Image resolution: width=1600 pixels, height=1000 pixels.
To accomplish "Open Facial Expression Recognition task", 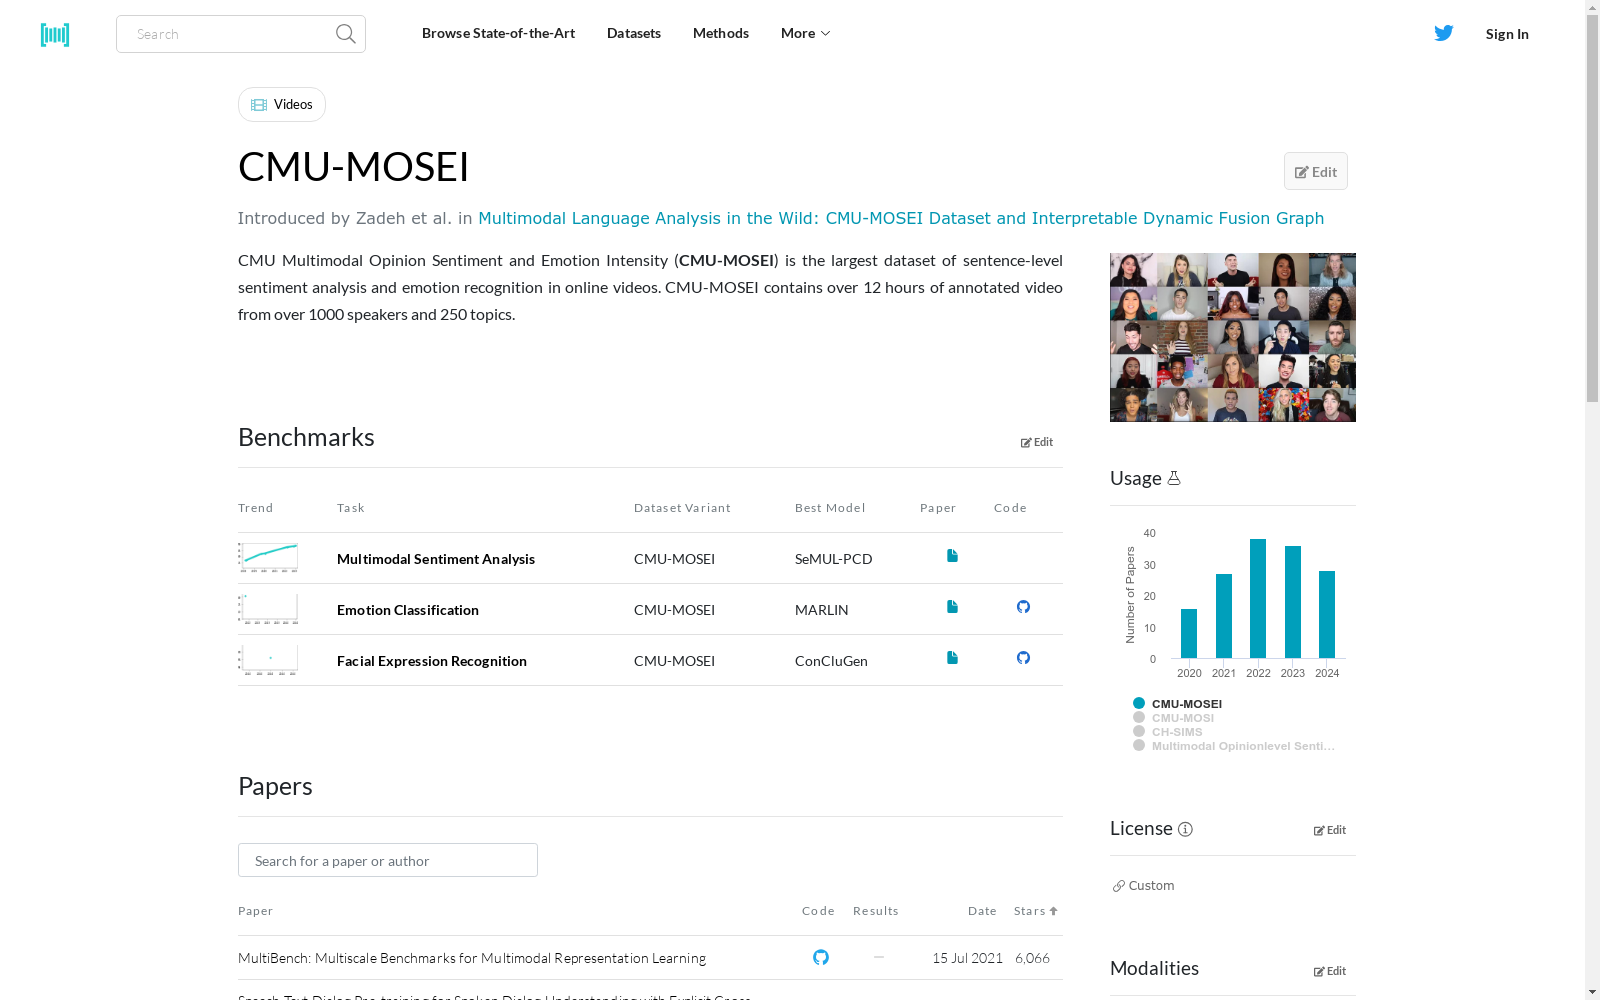I will (432, 661).
